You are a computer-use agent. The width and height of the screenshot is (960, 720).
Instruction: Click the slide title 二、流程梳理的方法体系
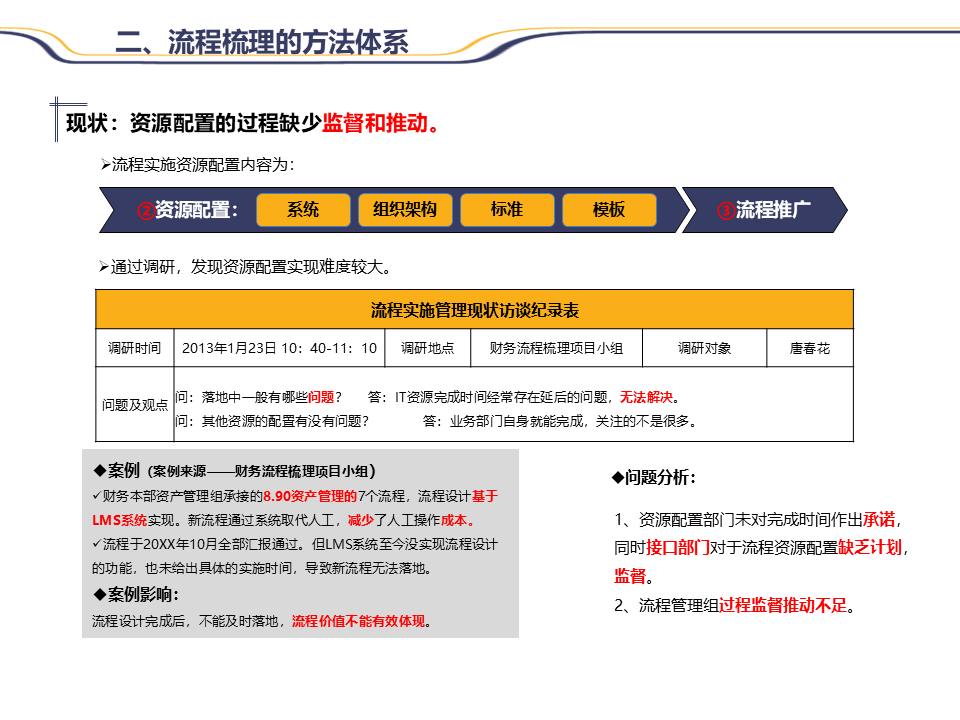click(x=262, y=42)
